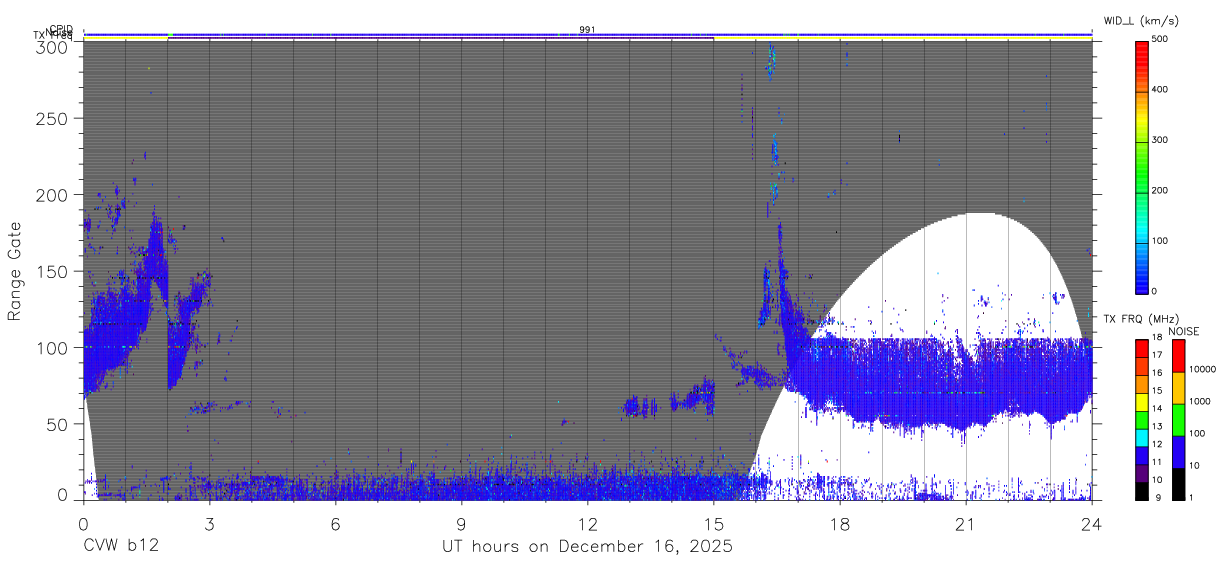Click the 9 tick on UT hours axis
This screenshot has height=567, width=1228.
click(461, 524)
